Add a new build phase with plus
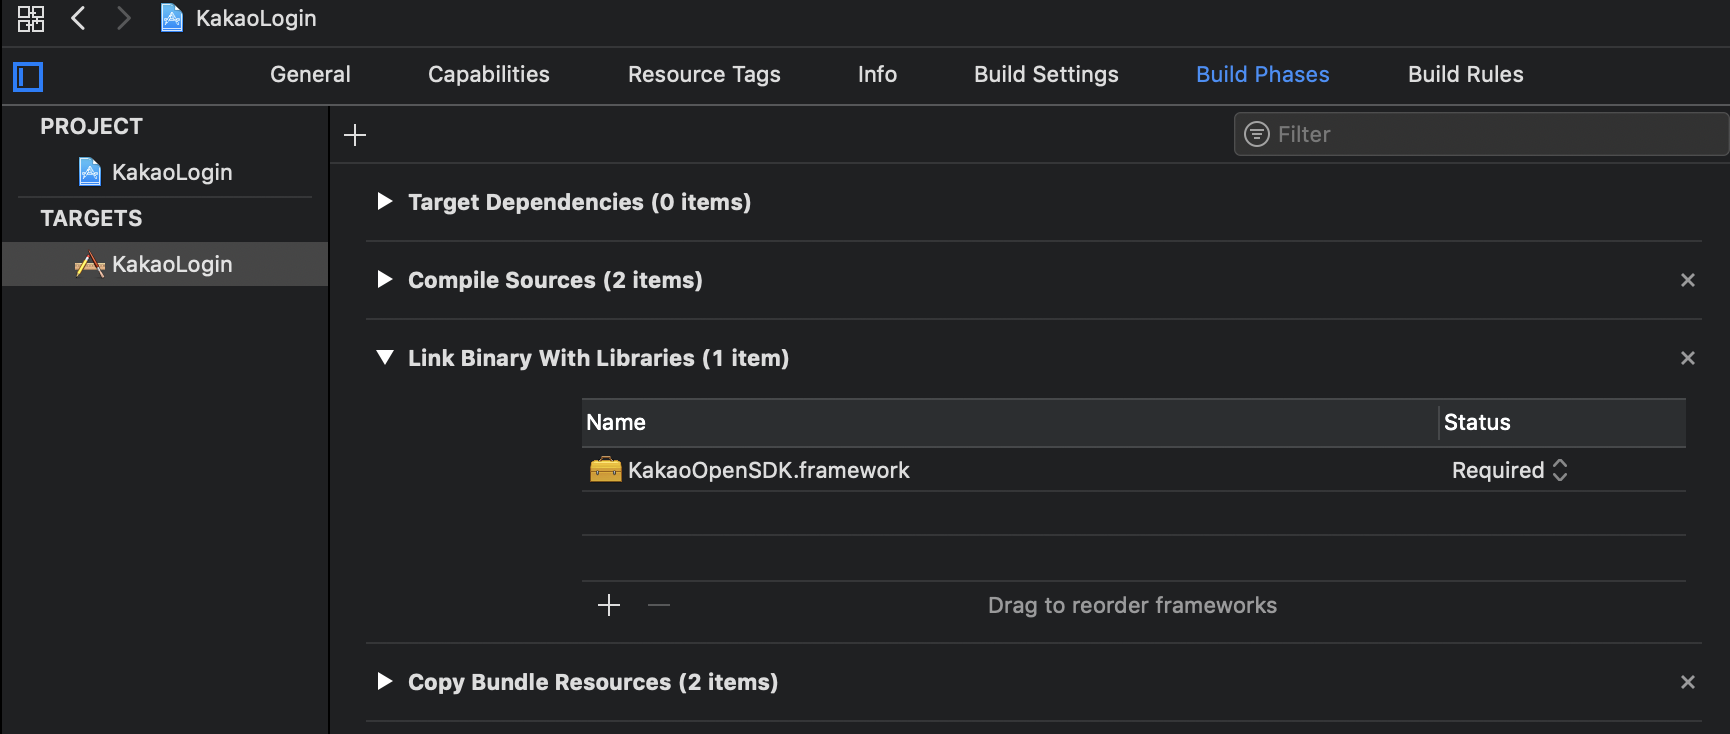 tap(355, 135)
